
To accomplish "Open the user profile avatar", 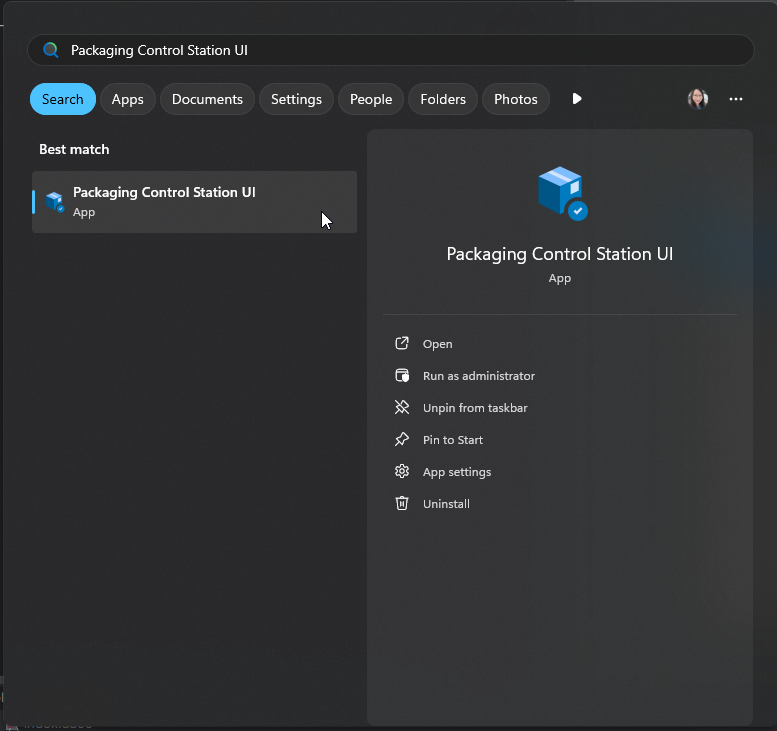I will click(x=698, y=99).
